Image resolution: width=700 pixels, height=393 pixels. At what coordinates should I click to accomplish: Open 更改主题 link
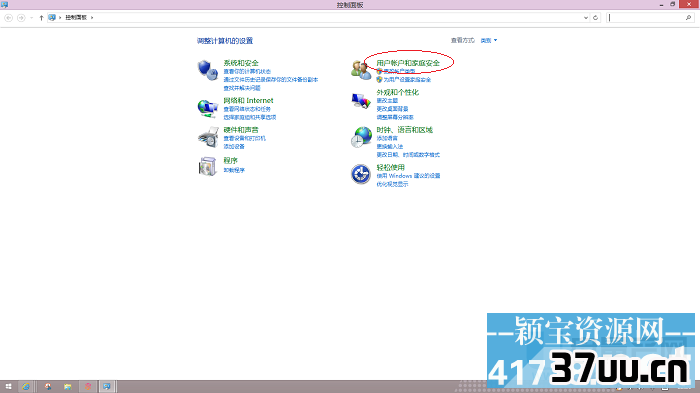coord(387,101)
